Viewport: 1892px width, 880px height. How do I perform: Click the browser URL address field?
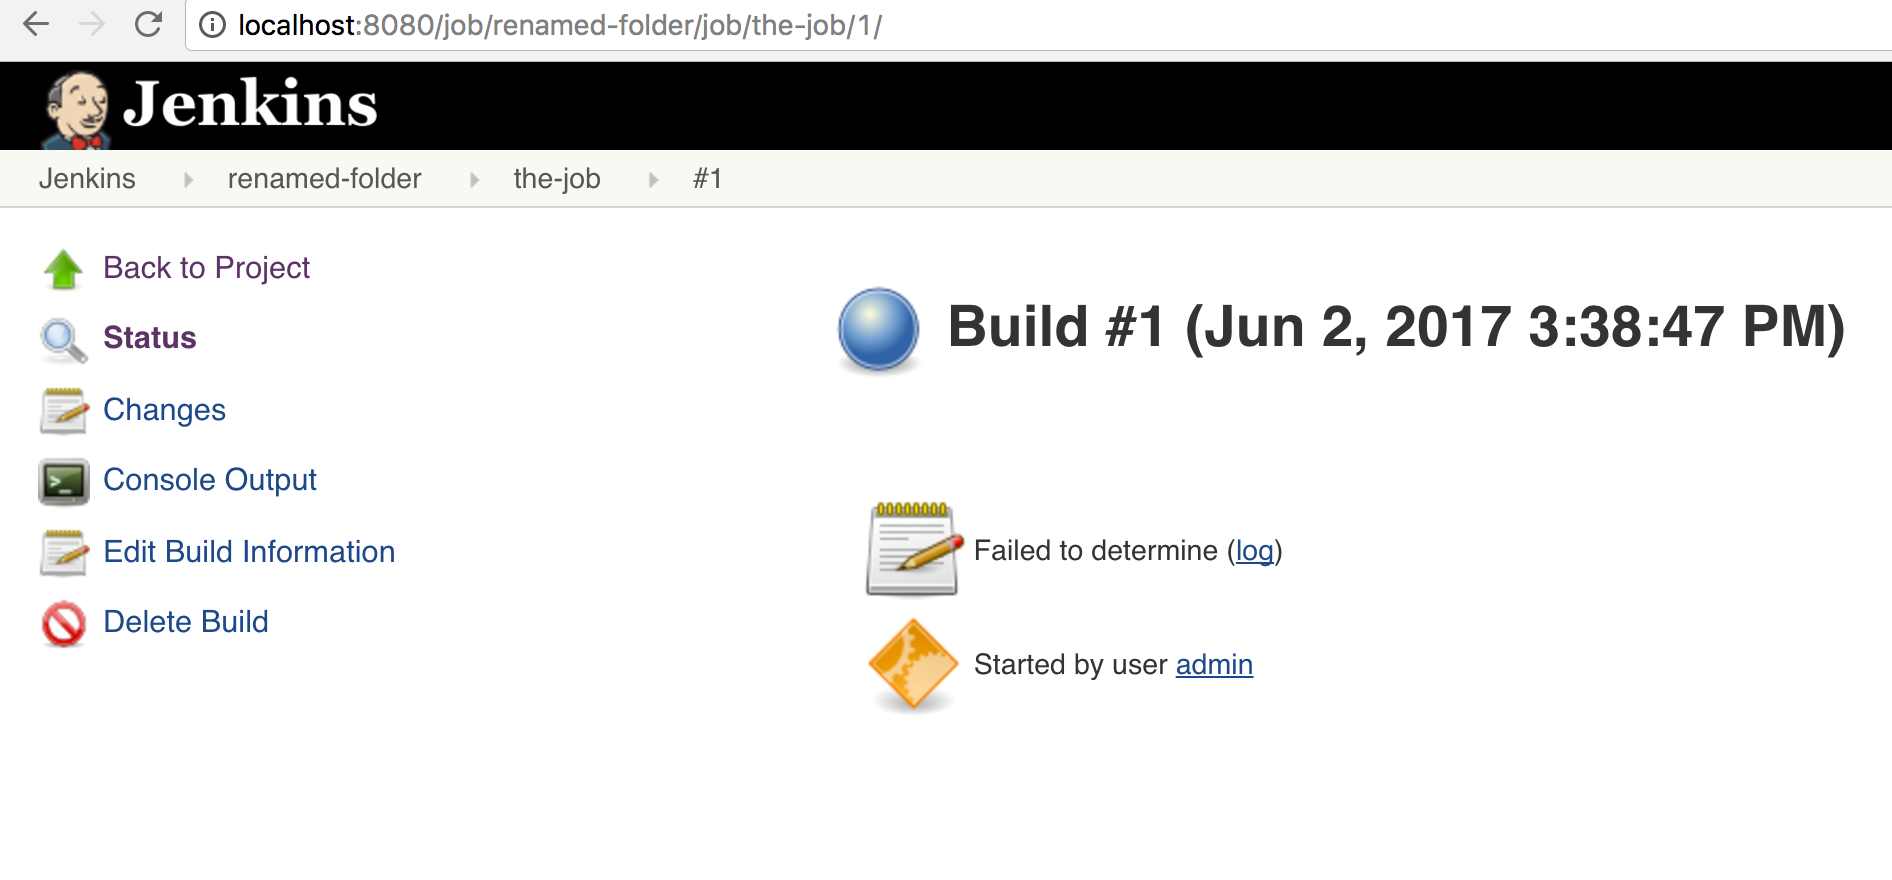1000,25
